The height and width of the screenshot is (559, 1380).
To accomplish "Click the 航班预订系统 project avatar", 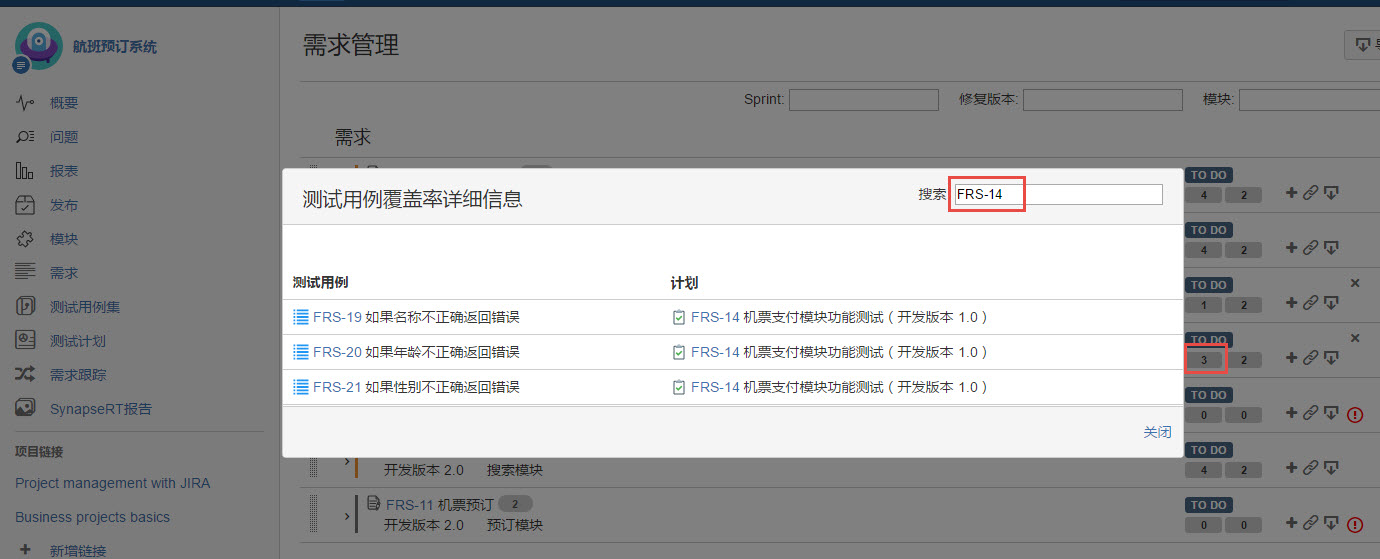I will click(38, 47).
